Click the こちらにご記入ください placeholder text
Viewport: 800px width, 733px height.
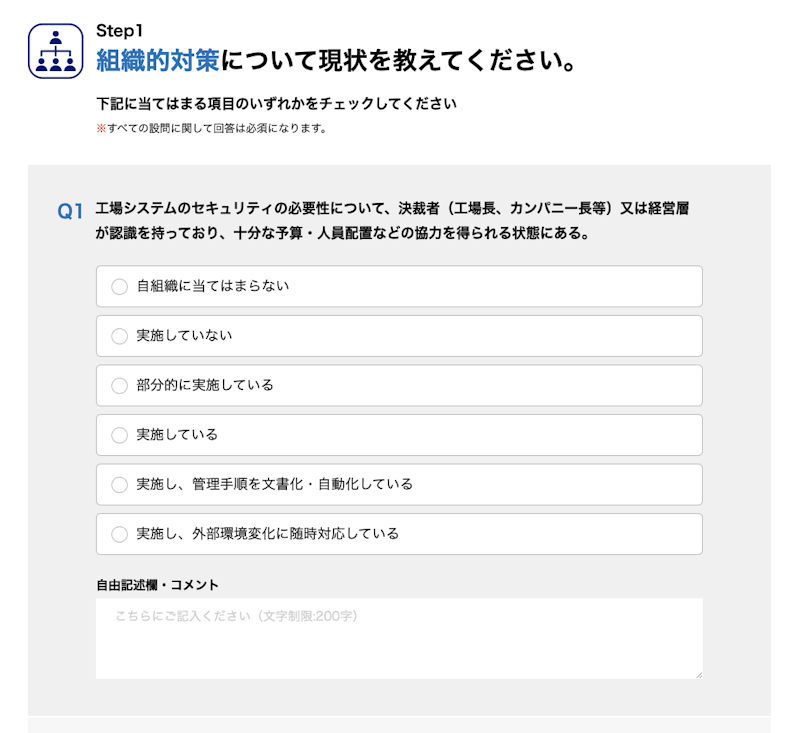click(236, 616)
